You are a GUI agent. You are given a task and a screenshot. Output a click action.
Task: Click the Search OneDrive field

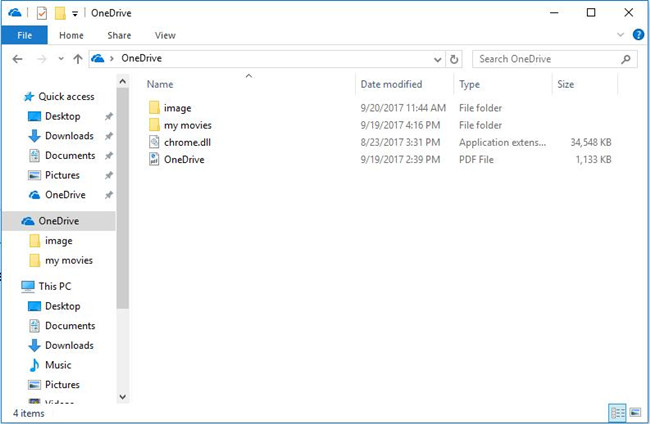pyautogui.click(x=554, y=59)
